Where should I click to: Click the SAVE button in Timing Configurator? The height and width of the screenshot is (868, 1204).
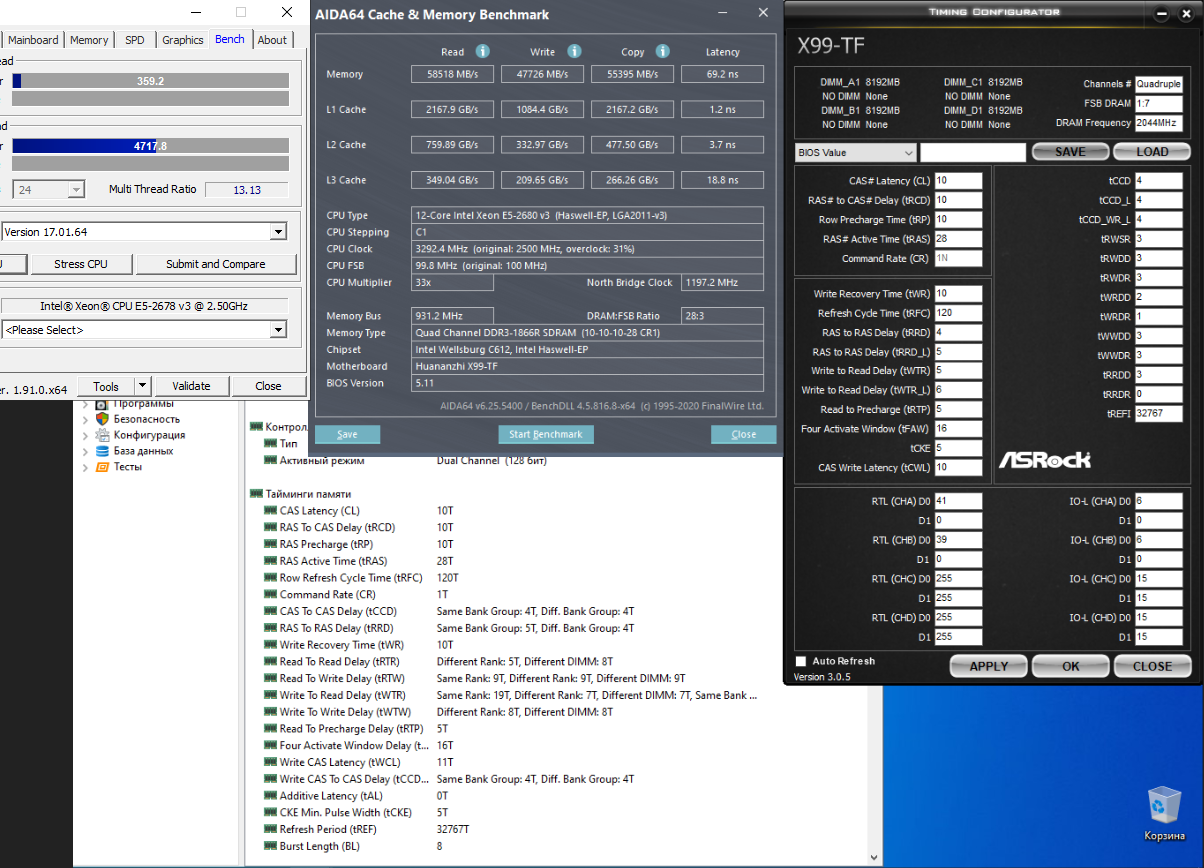click(x=1070, y=152)
